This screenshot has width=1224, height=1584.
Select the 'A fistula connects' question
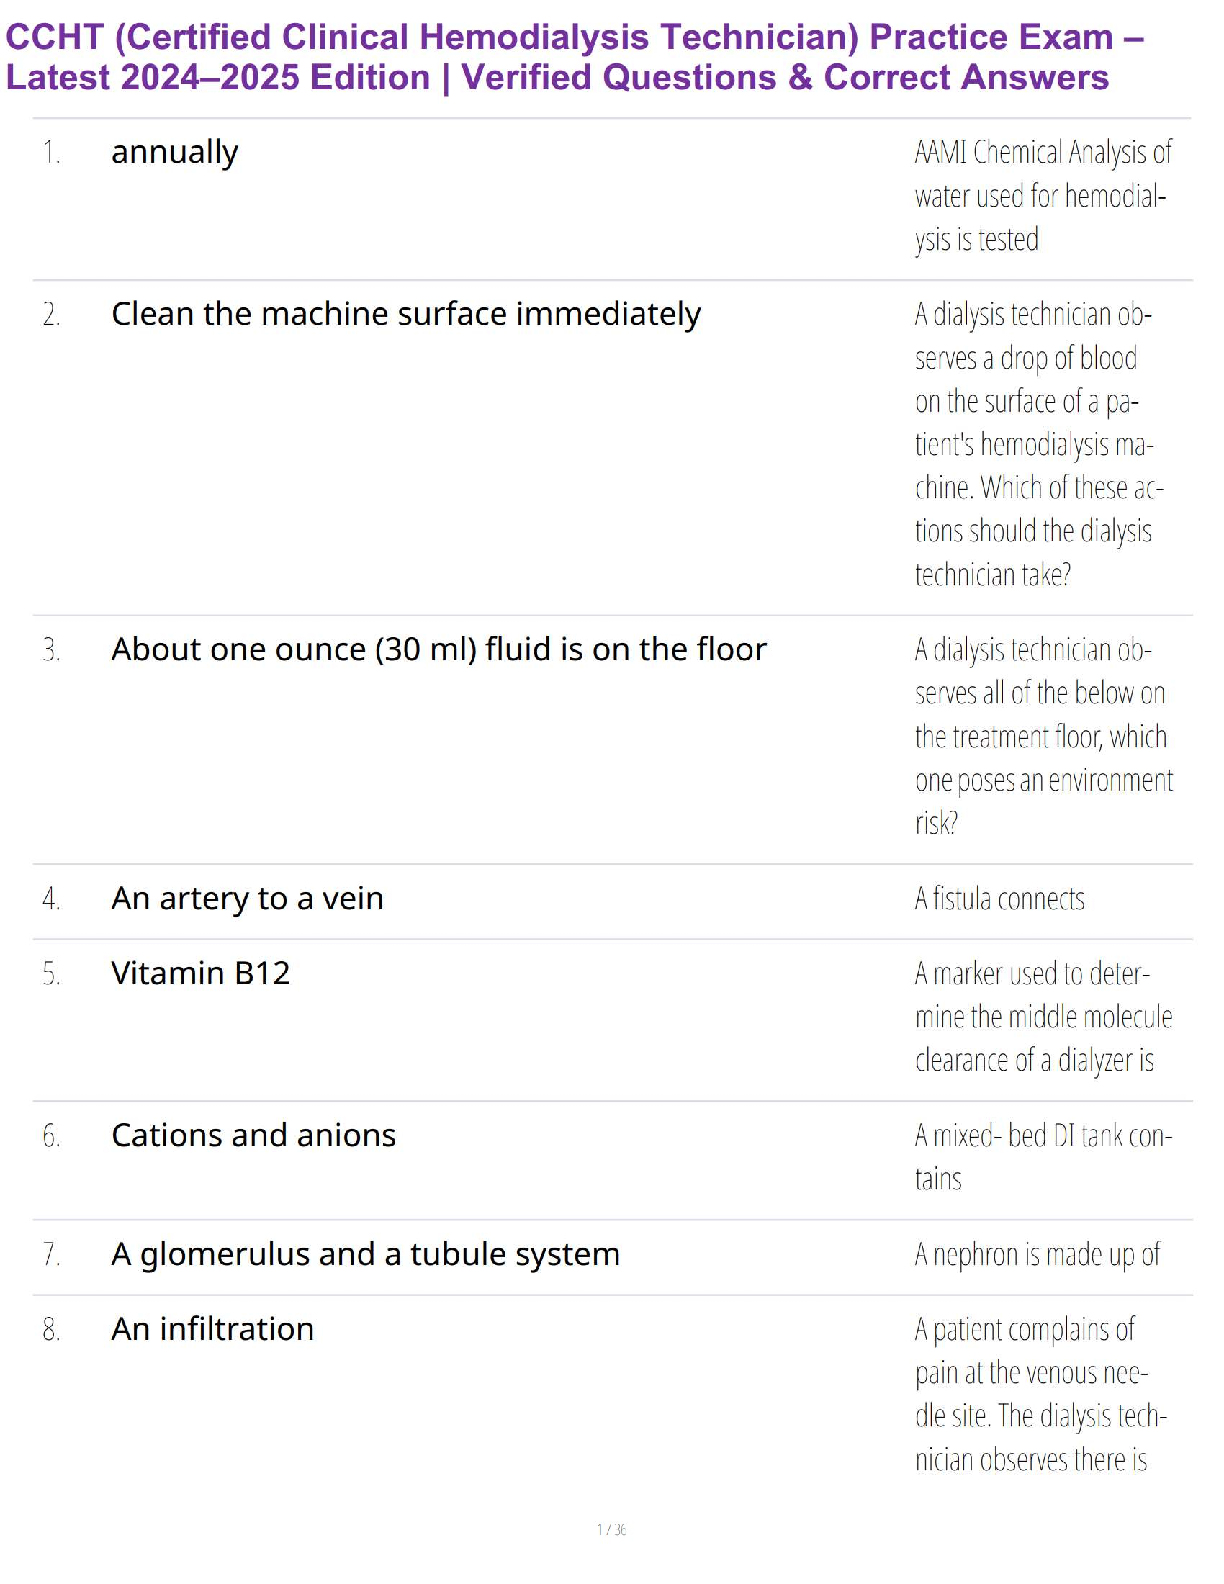[999, 899]
